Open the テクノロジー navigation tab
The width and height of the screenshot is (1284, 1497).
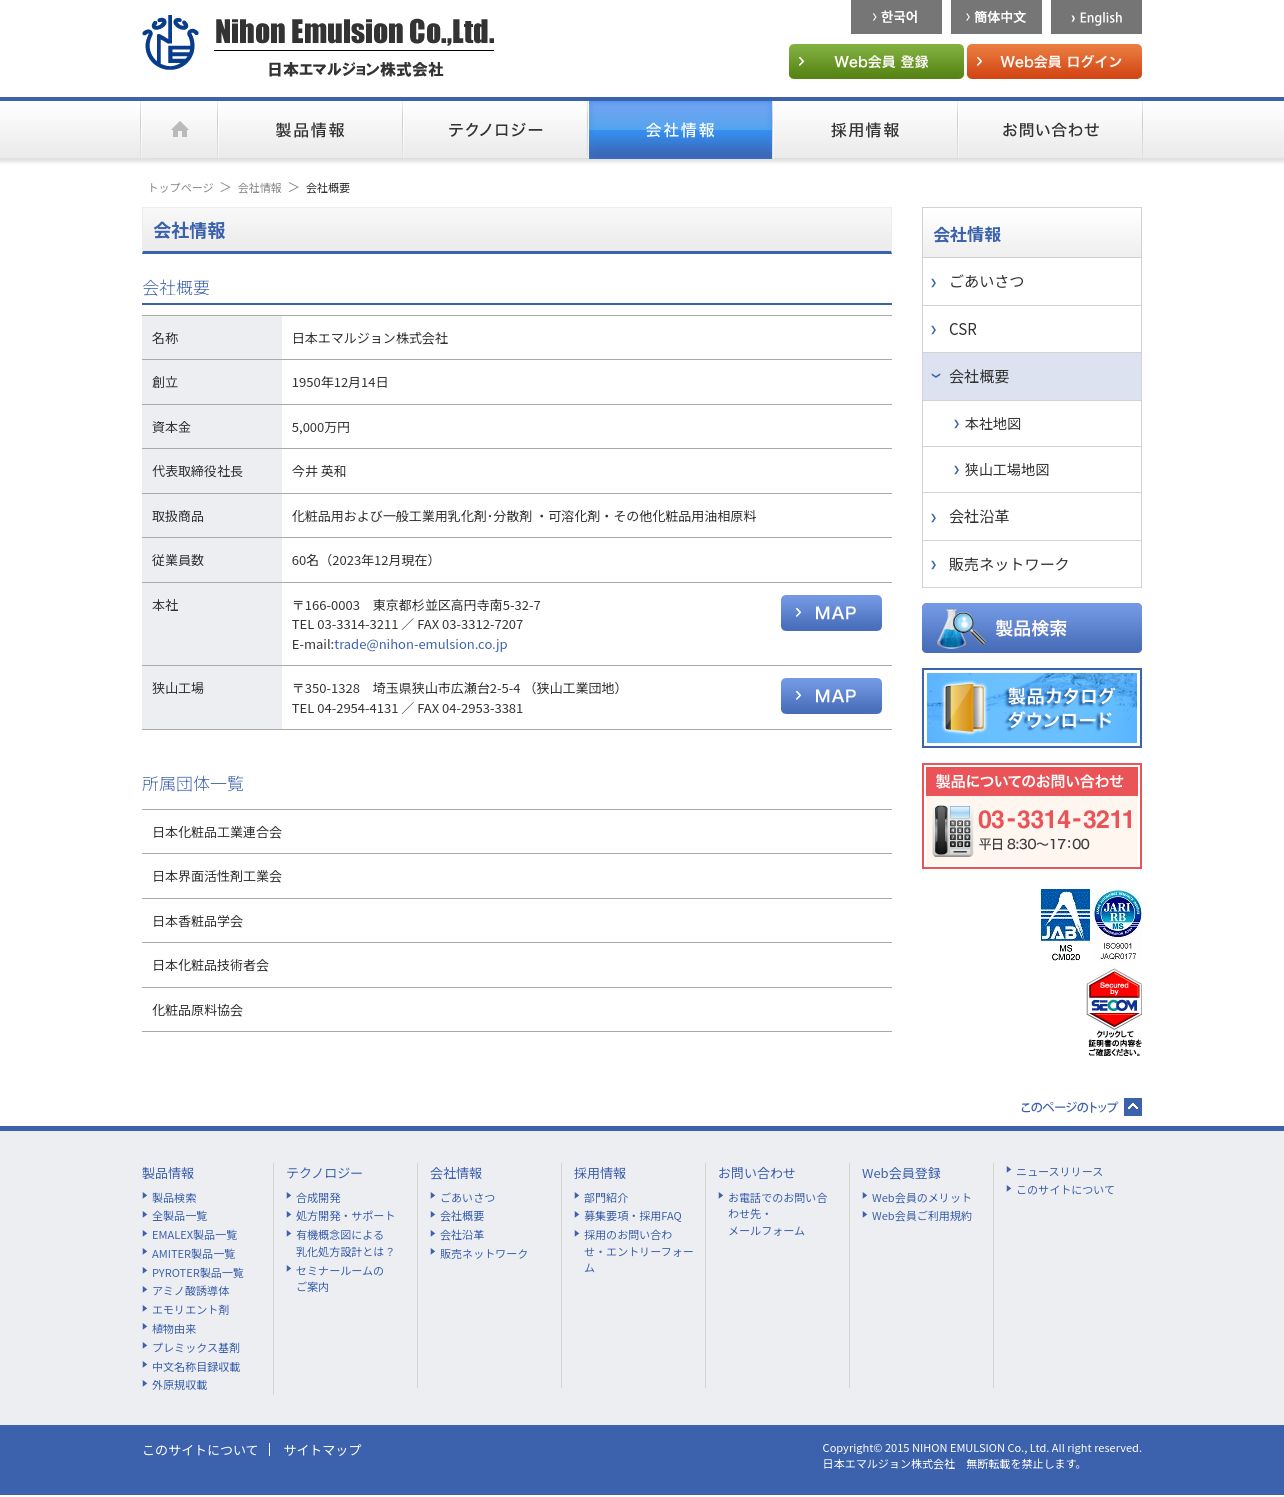[495, 130]
